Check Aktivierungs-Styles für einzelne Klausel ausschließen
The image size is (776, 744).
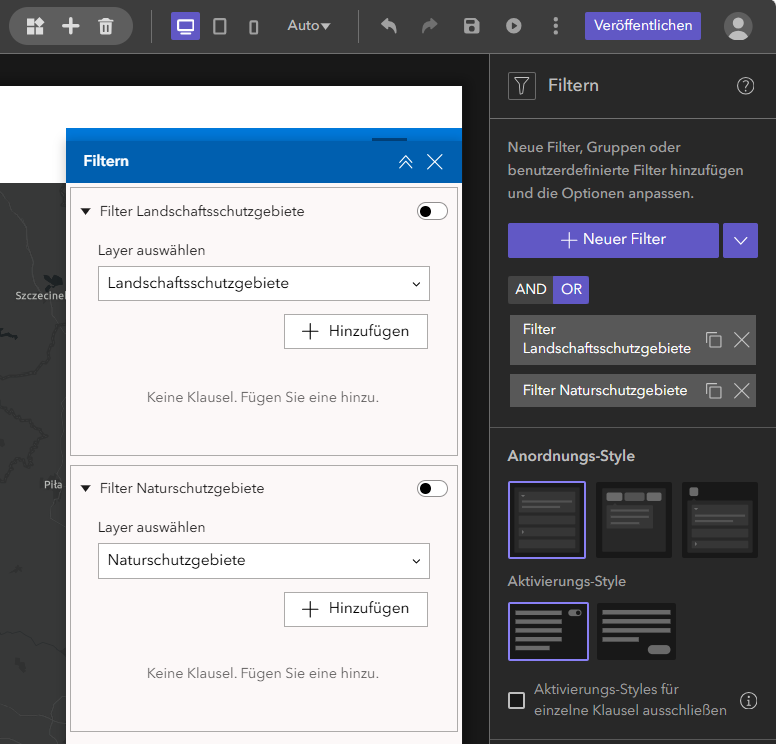point(517,700)
